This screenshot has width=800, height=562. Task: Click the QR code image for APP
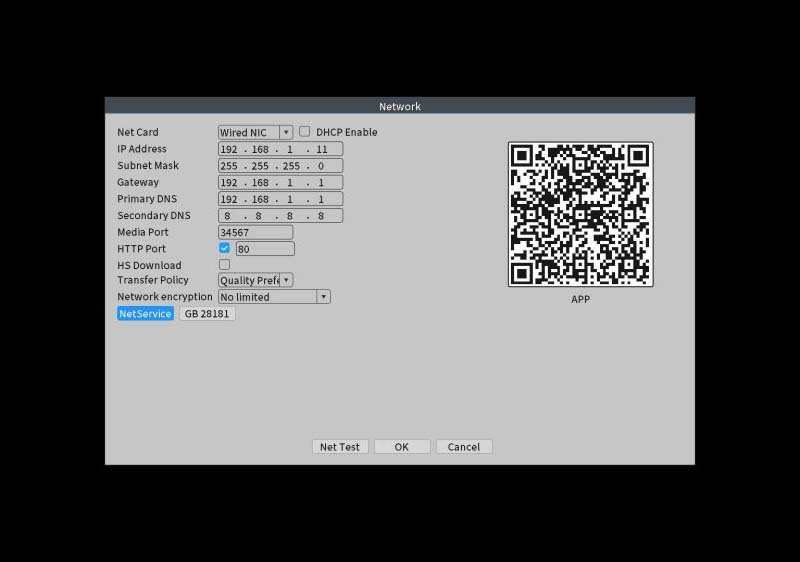coord(580,214)
